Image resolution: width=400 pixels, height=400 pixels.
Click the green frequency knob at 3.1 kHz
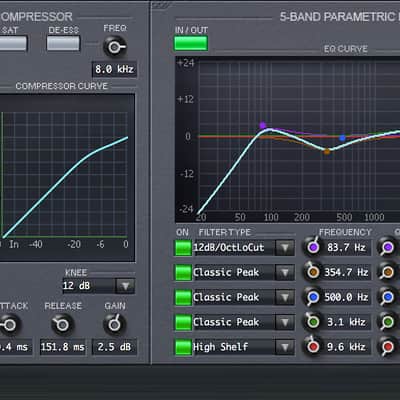(313, 322)
